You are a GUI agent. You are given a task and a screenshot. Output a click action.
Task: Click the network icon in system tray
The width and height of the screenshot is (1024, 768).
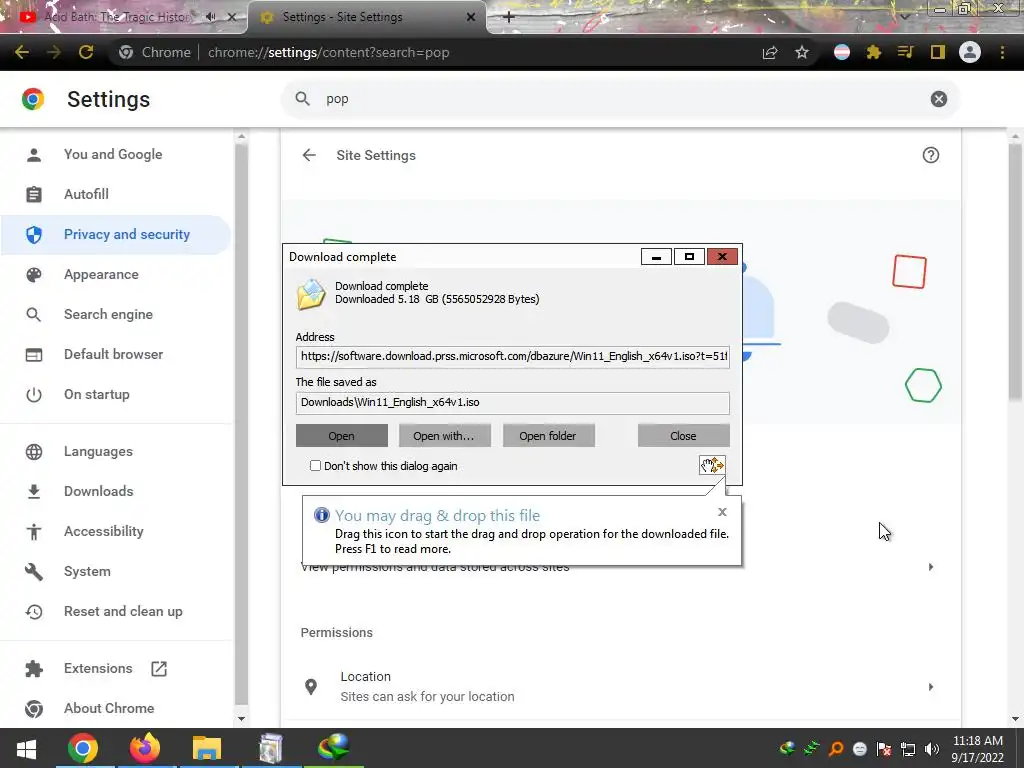point(908,749)
